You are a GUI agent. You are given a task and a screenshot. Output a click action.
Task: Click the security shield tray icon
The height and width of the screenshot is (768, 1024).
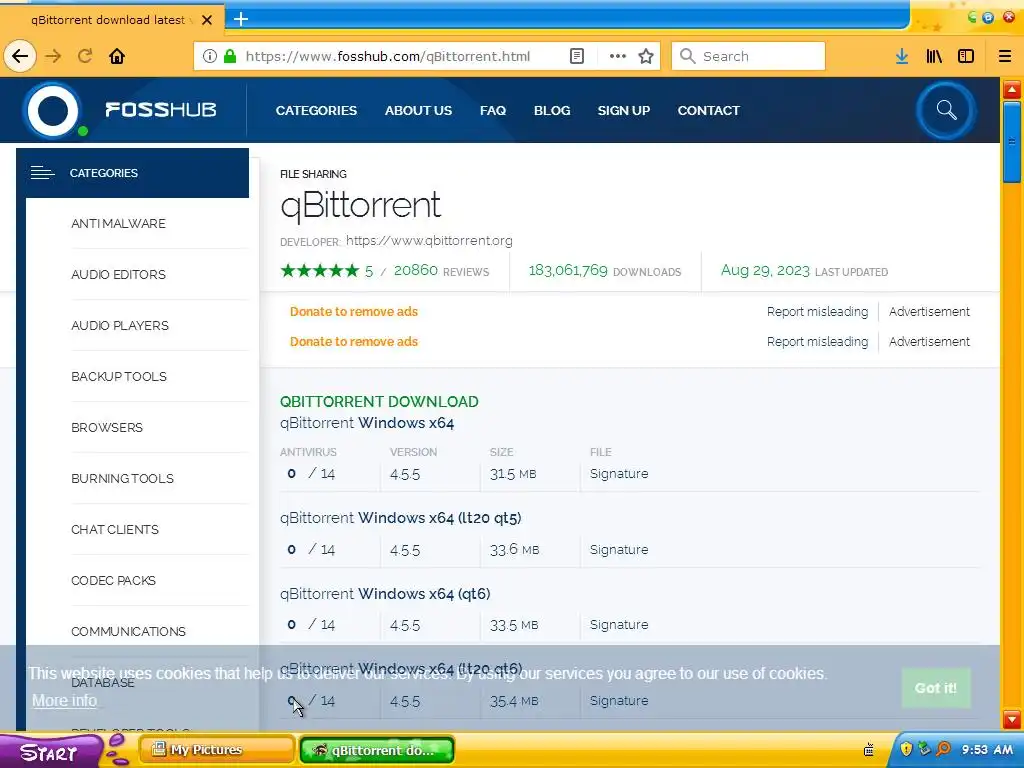coord(906,748)
